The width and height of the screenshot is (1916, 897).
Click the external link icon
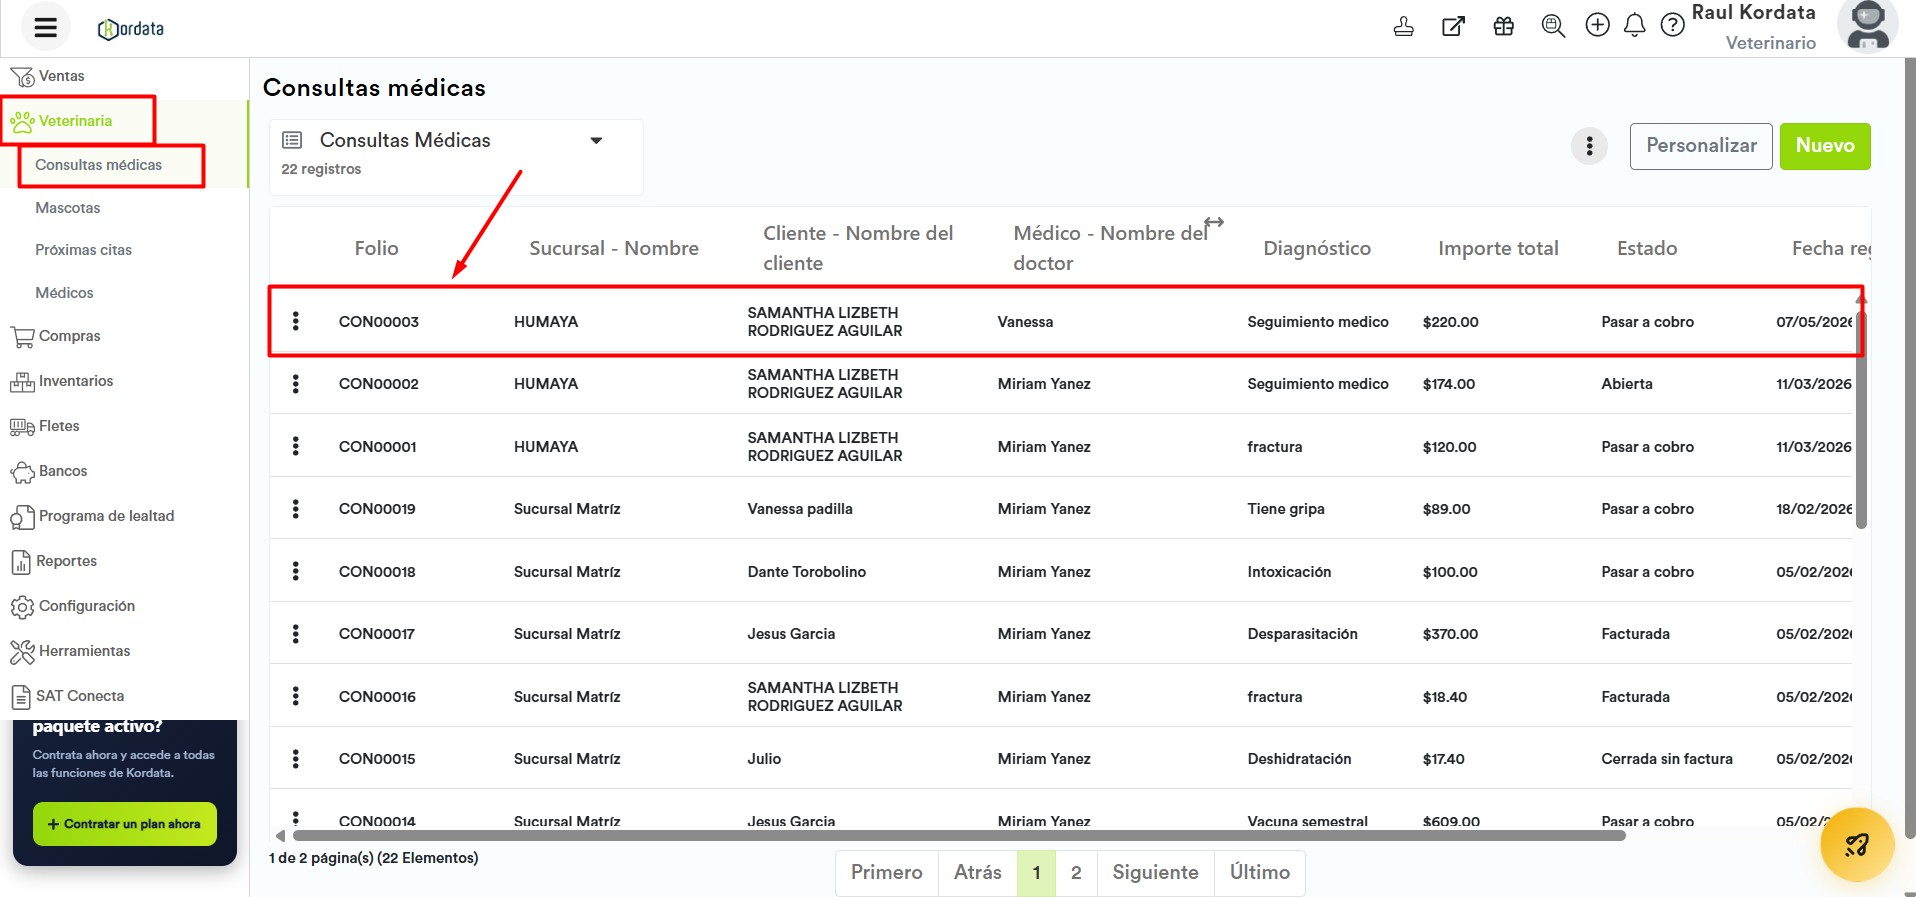[1453, 26]
